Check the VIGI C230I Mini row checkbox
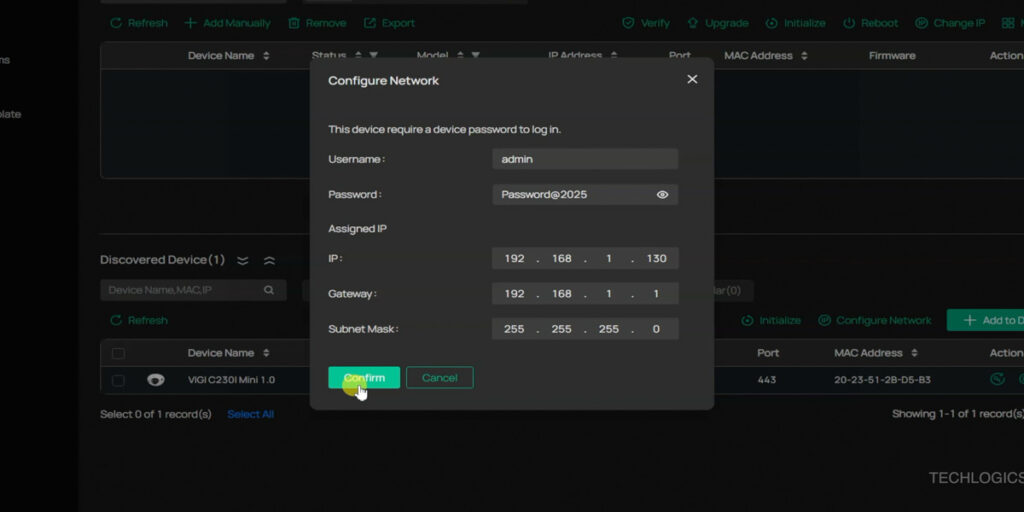 (119, 380)
